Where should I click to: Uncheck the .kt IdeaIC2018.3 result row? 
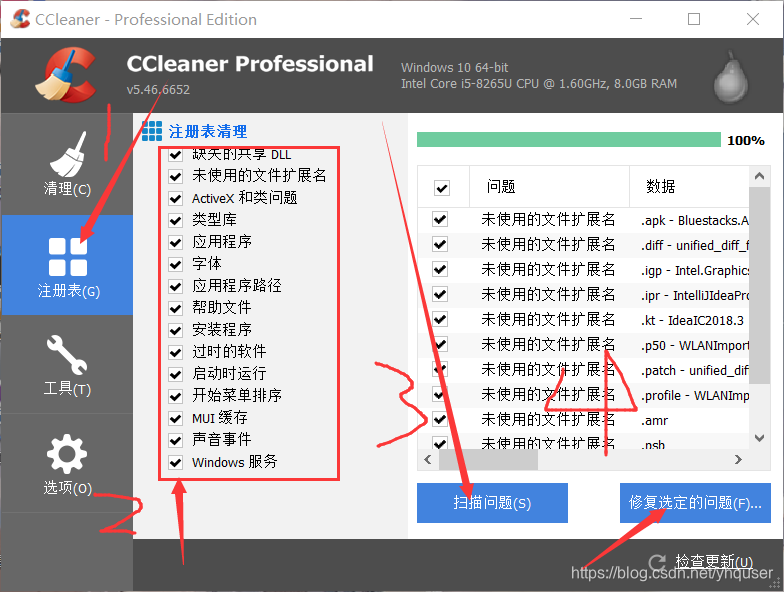tap(440, 319)
